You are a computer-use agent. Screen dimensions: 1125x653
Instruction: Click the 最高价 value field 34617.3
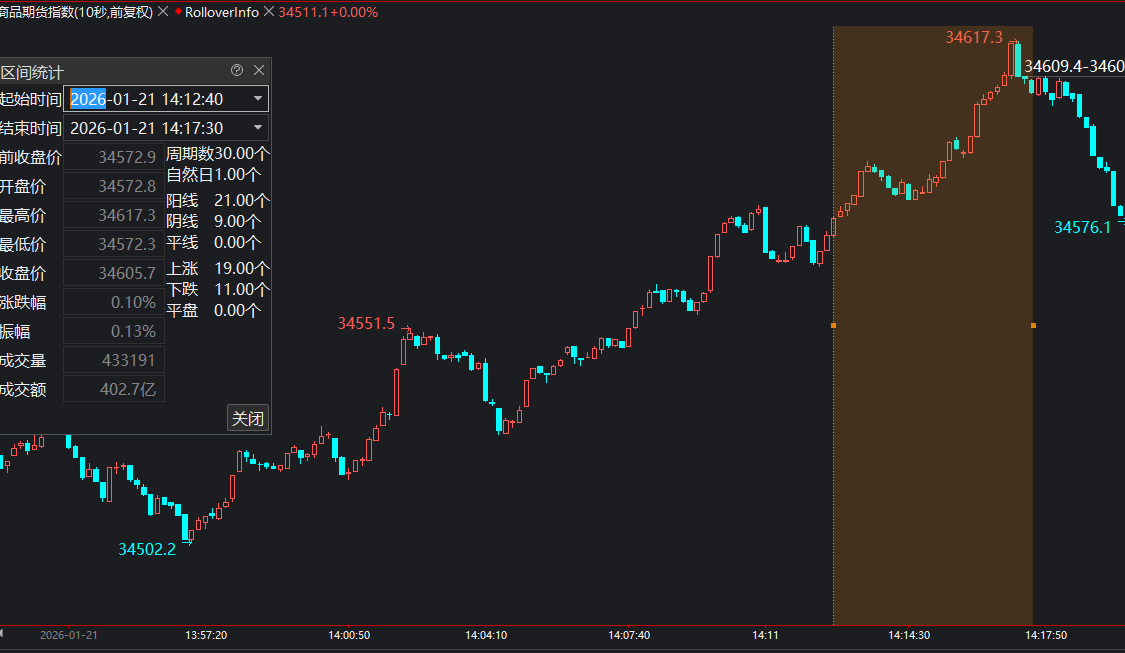[x=114, y=215]
